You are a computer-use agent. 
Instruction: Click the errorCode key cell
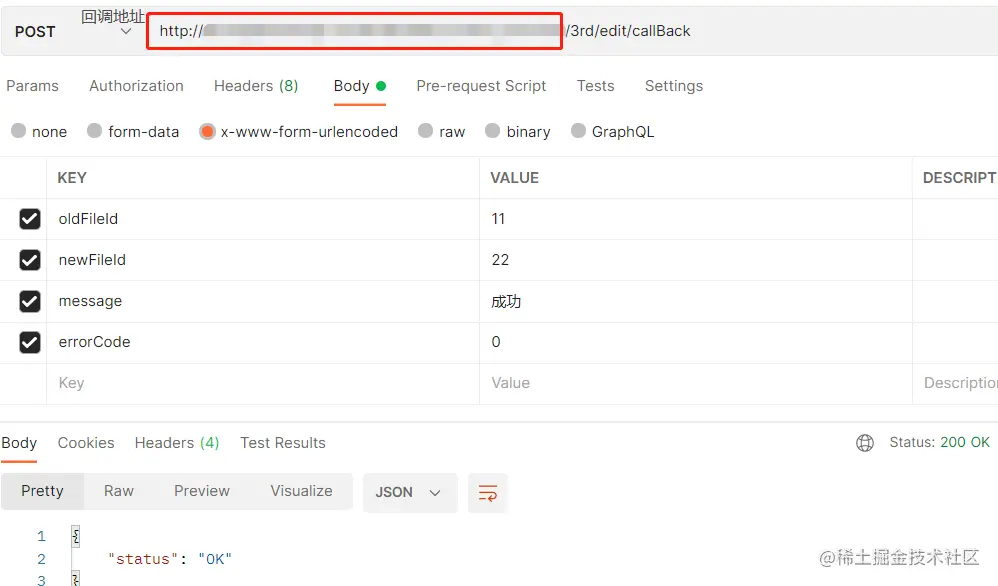pos(263,342)
